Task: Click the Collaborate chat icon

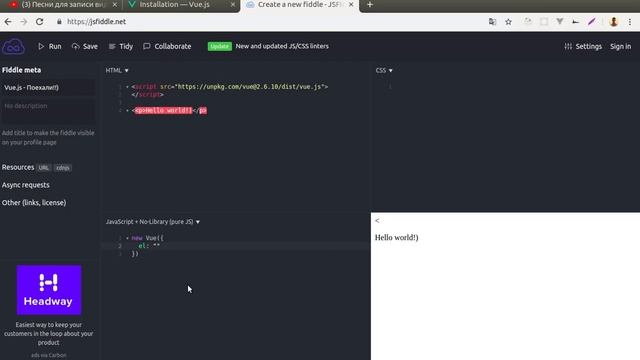Action: pyautogui.click(x=147, y=46)
